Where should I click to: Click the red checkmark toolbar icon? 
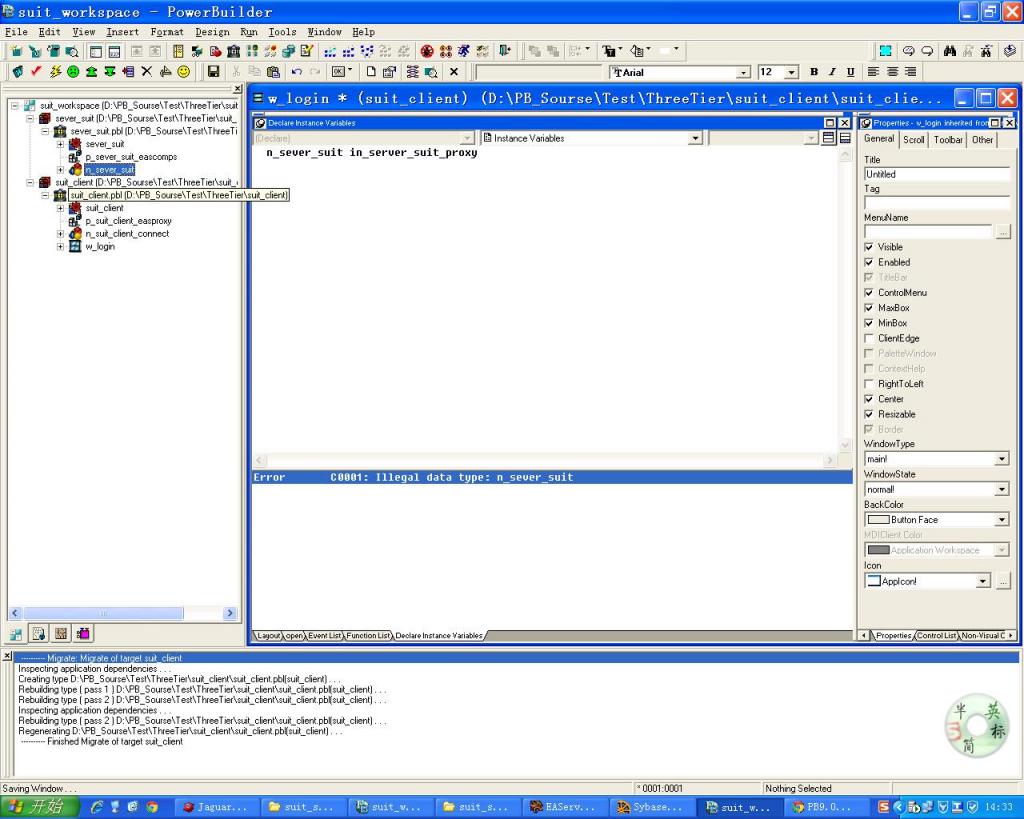tap(37, 72)
